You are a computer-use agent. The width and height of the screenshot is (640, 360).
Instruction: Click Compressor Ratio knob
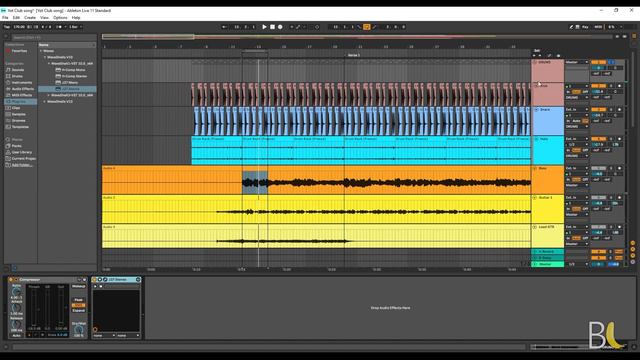[16, 291]
